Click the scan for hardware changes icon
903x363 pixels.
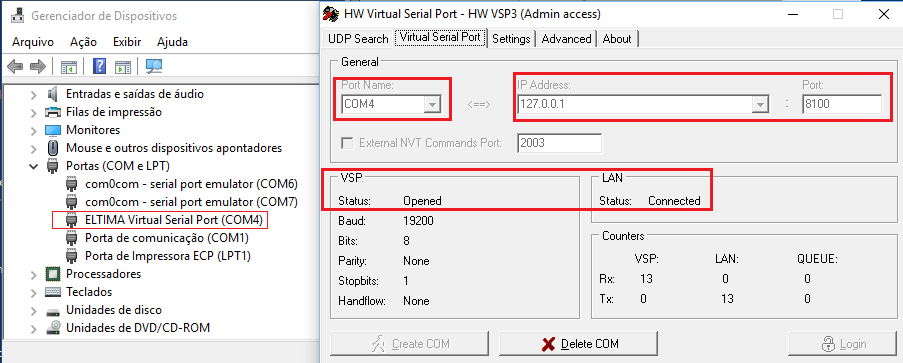(154, 66)
